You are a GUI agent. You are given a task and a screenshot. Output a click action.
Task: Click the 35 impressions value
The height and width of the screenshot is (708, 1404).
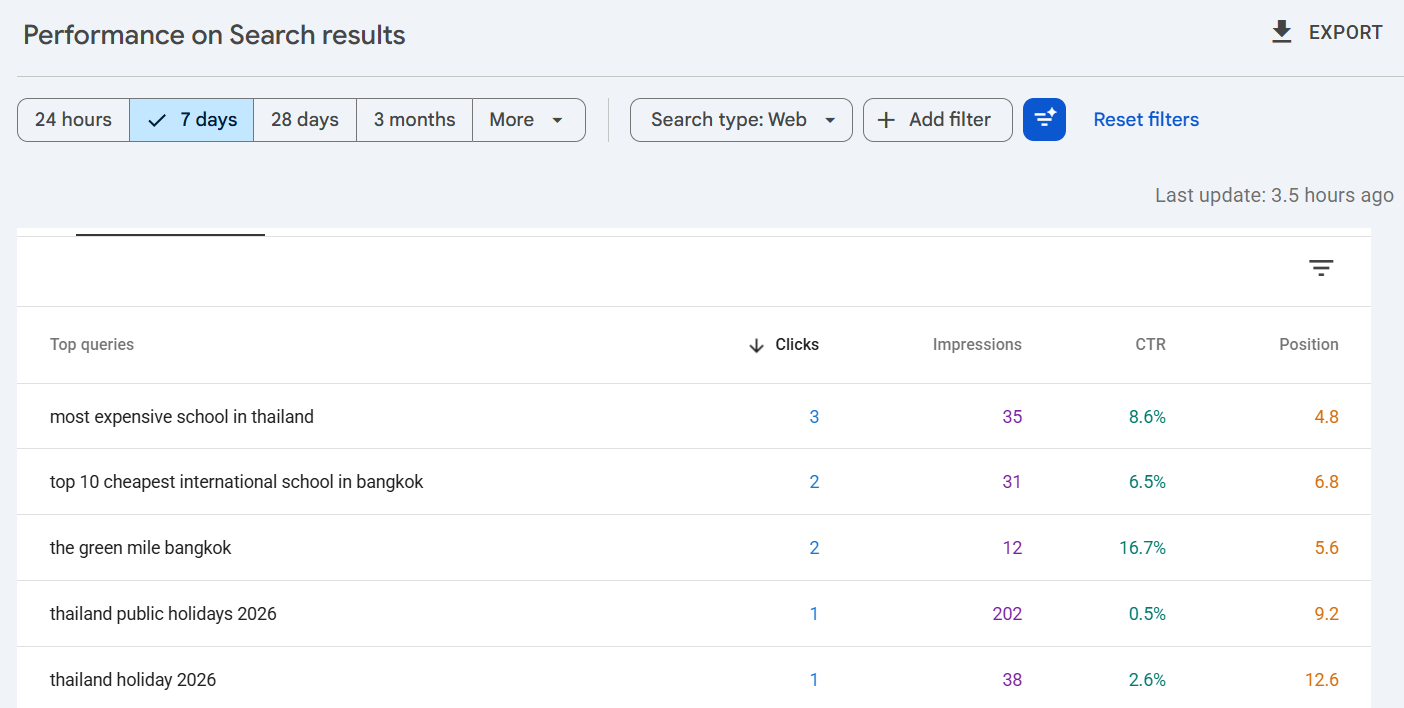click(x=1012, y=417)
